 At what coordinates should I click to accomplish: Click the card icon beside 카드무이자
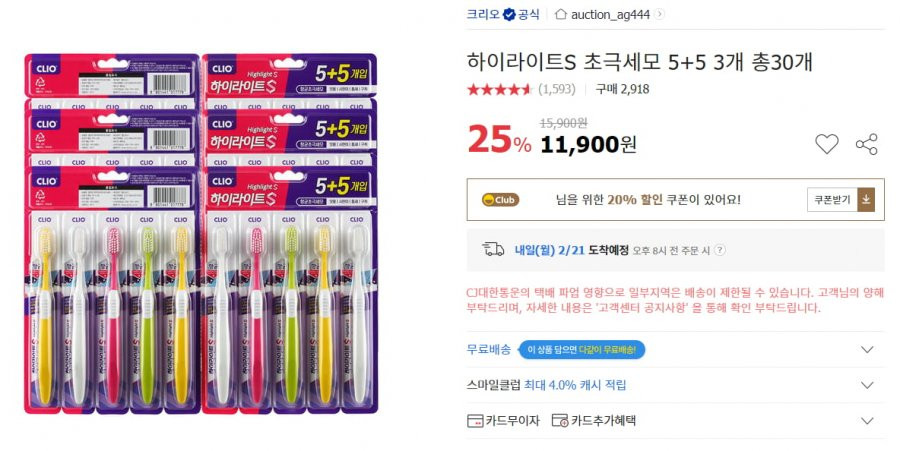pyautogui.click(x=475, y=421)
